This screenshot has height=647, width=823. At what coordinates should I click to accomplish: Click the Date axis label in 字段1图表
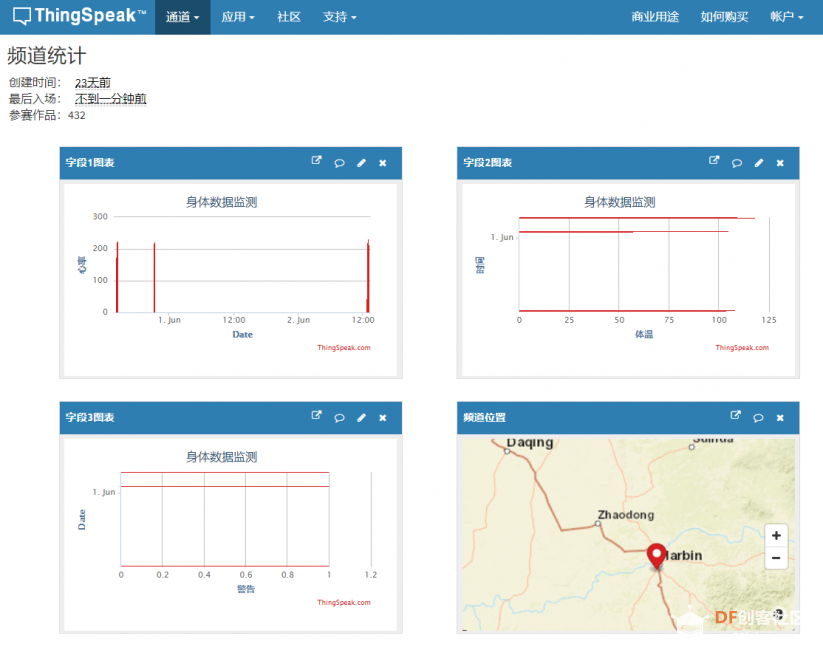click(242, 335)
